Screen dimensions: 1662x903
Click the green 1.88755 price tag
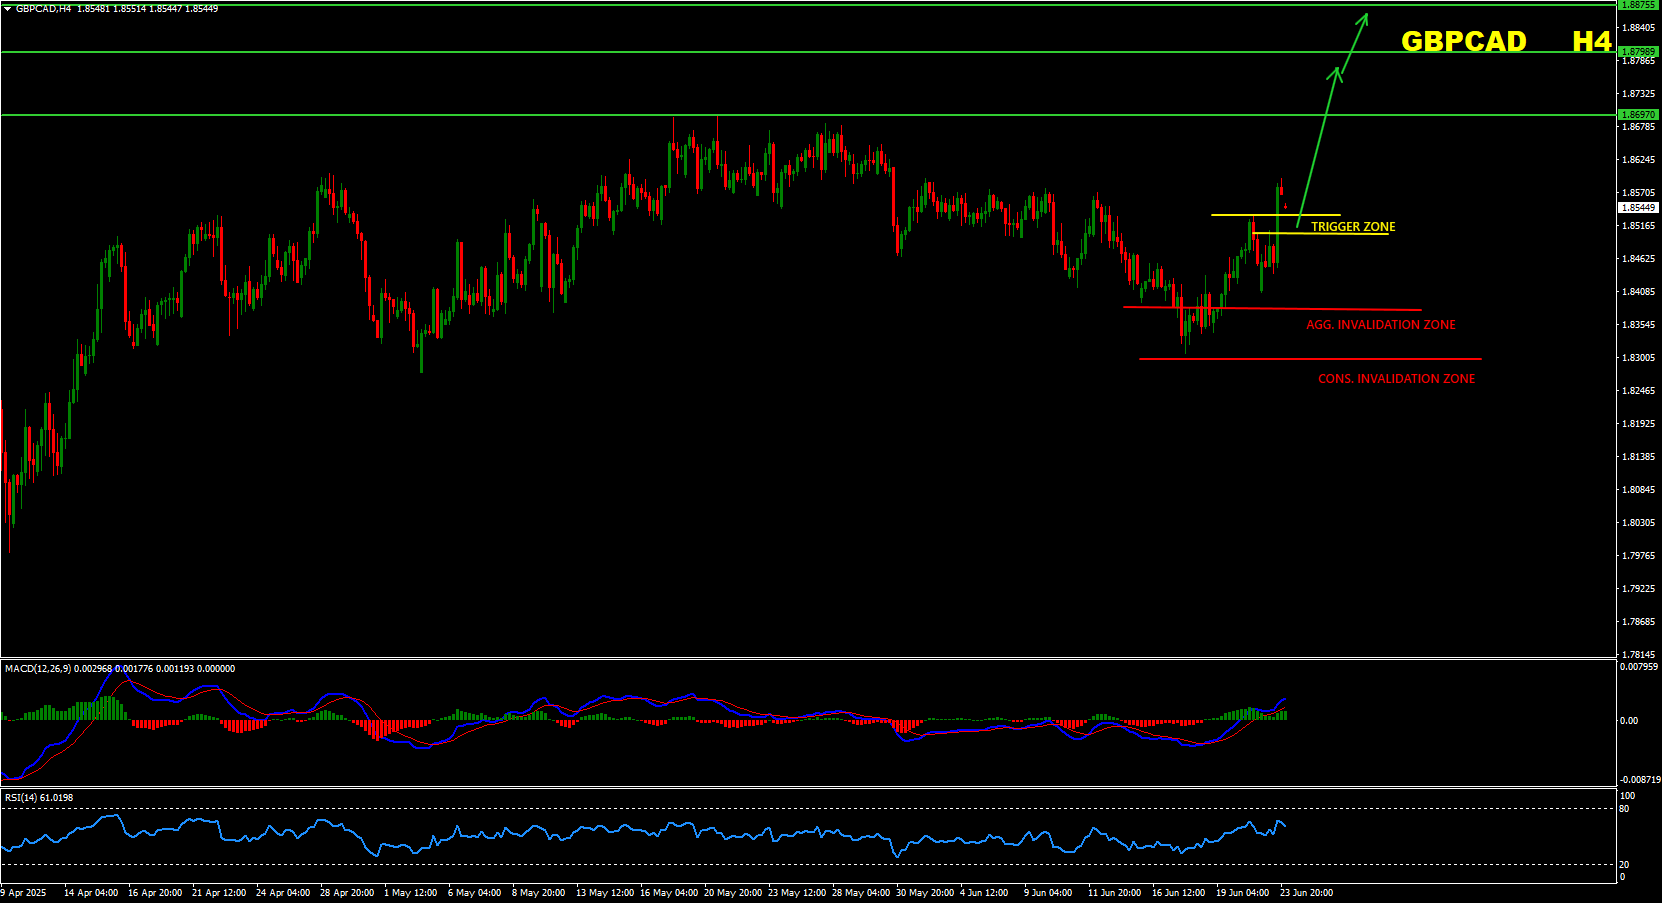[1638, 5]
